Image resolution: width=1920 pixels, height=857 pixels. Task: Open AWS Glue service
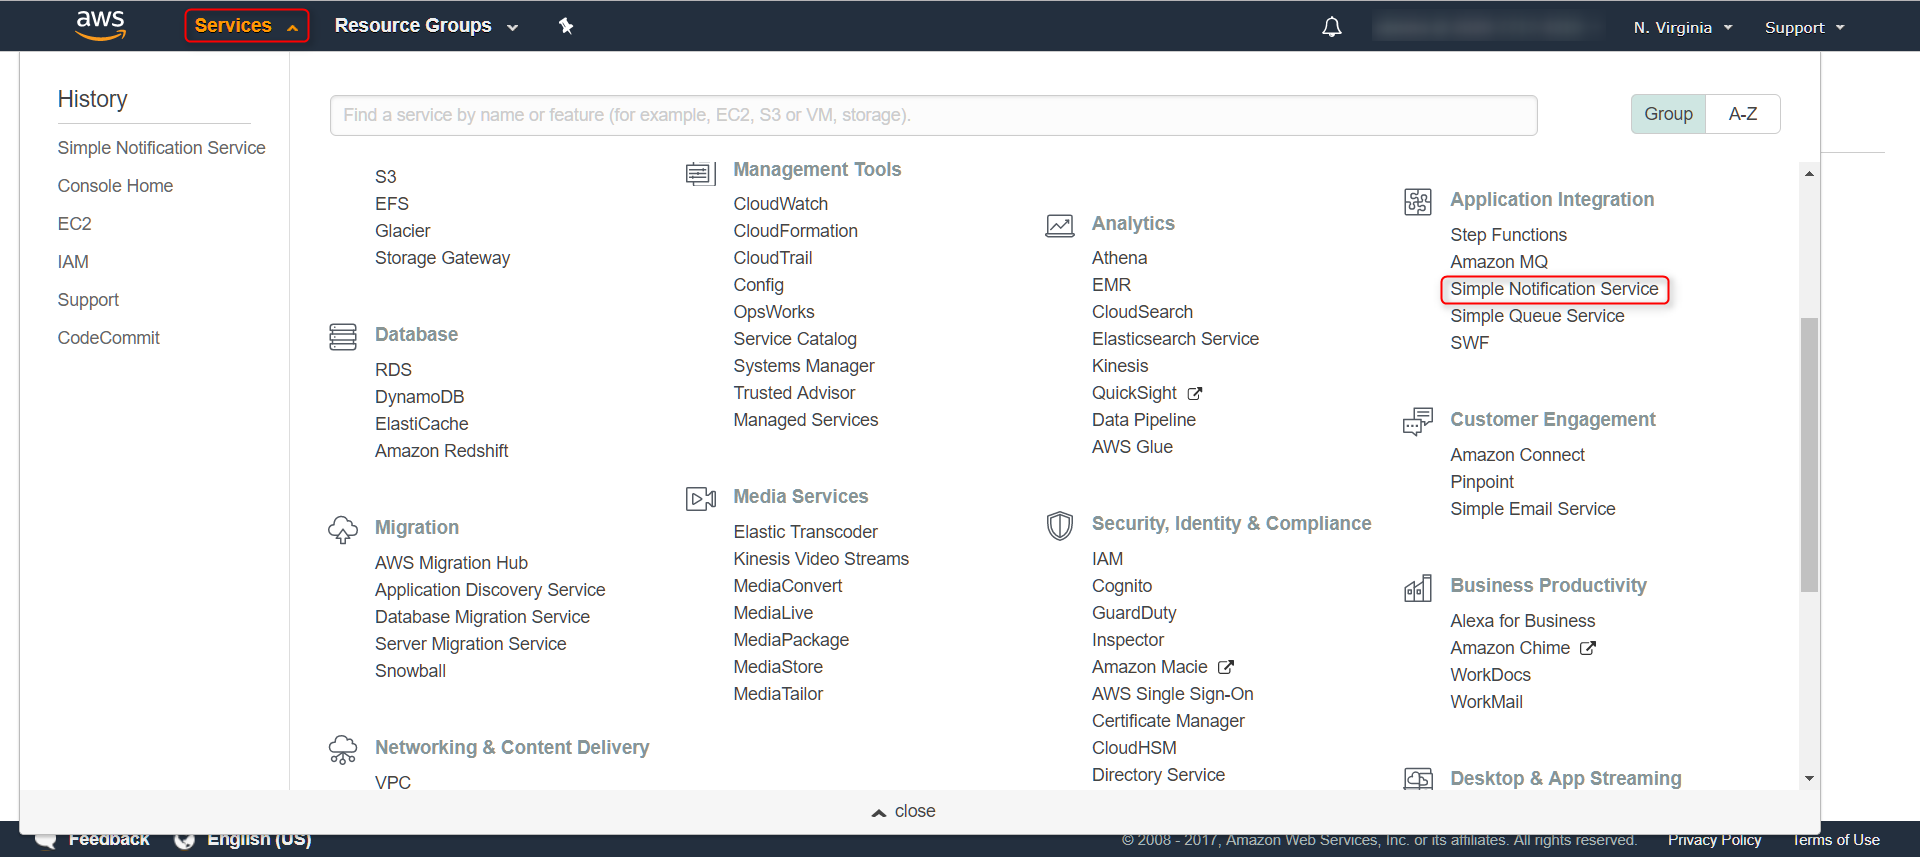[x=1132, y=447]
